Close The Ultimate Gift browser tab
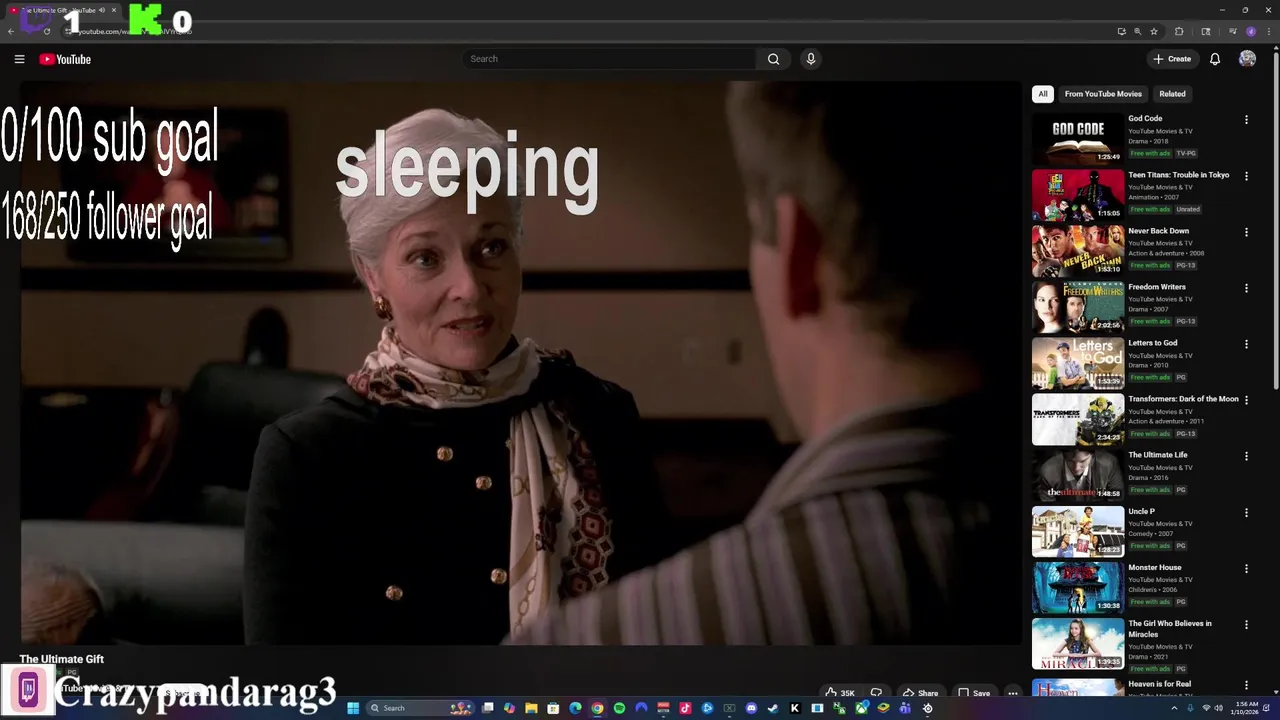The height and width of the screenshot is (720, 1280). [114, 10]
